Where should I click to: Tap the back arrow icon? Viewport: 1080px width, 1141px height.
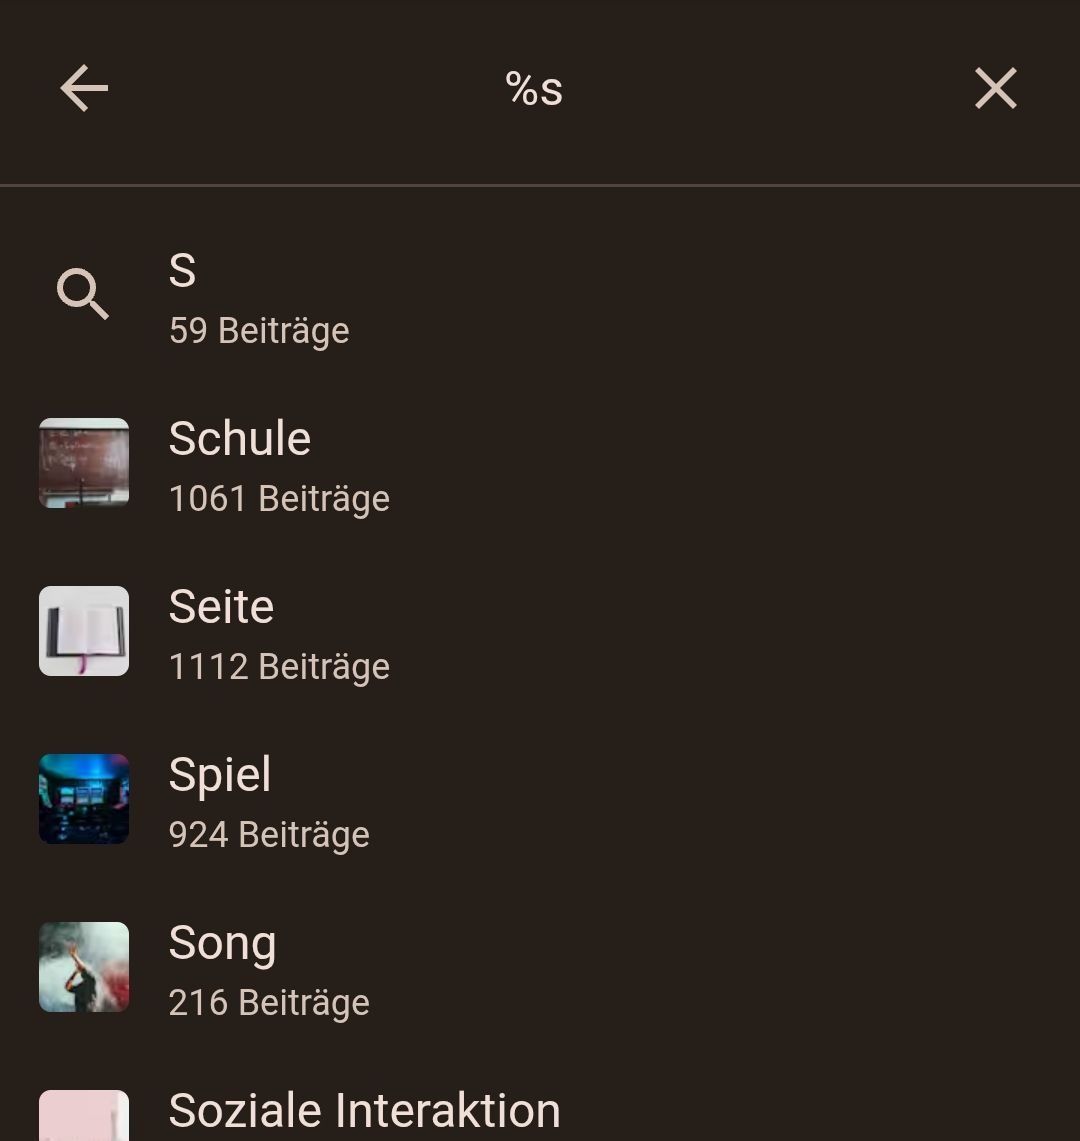(84, 89)
